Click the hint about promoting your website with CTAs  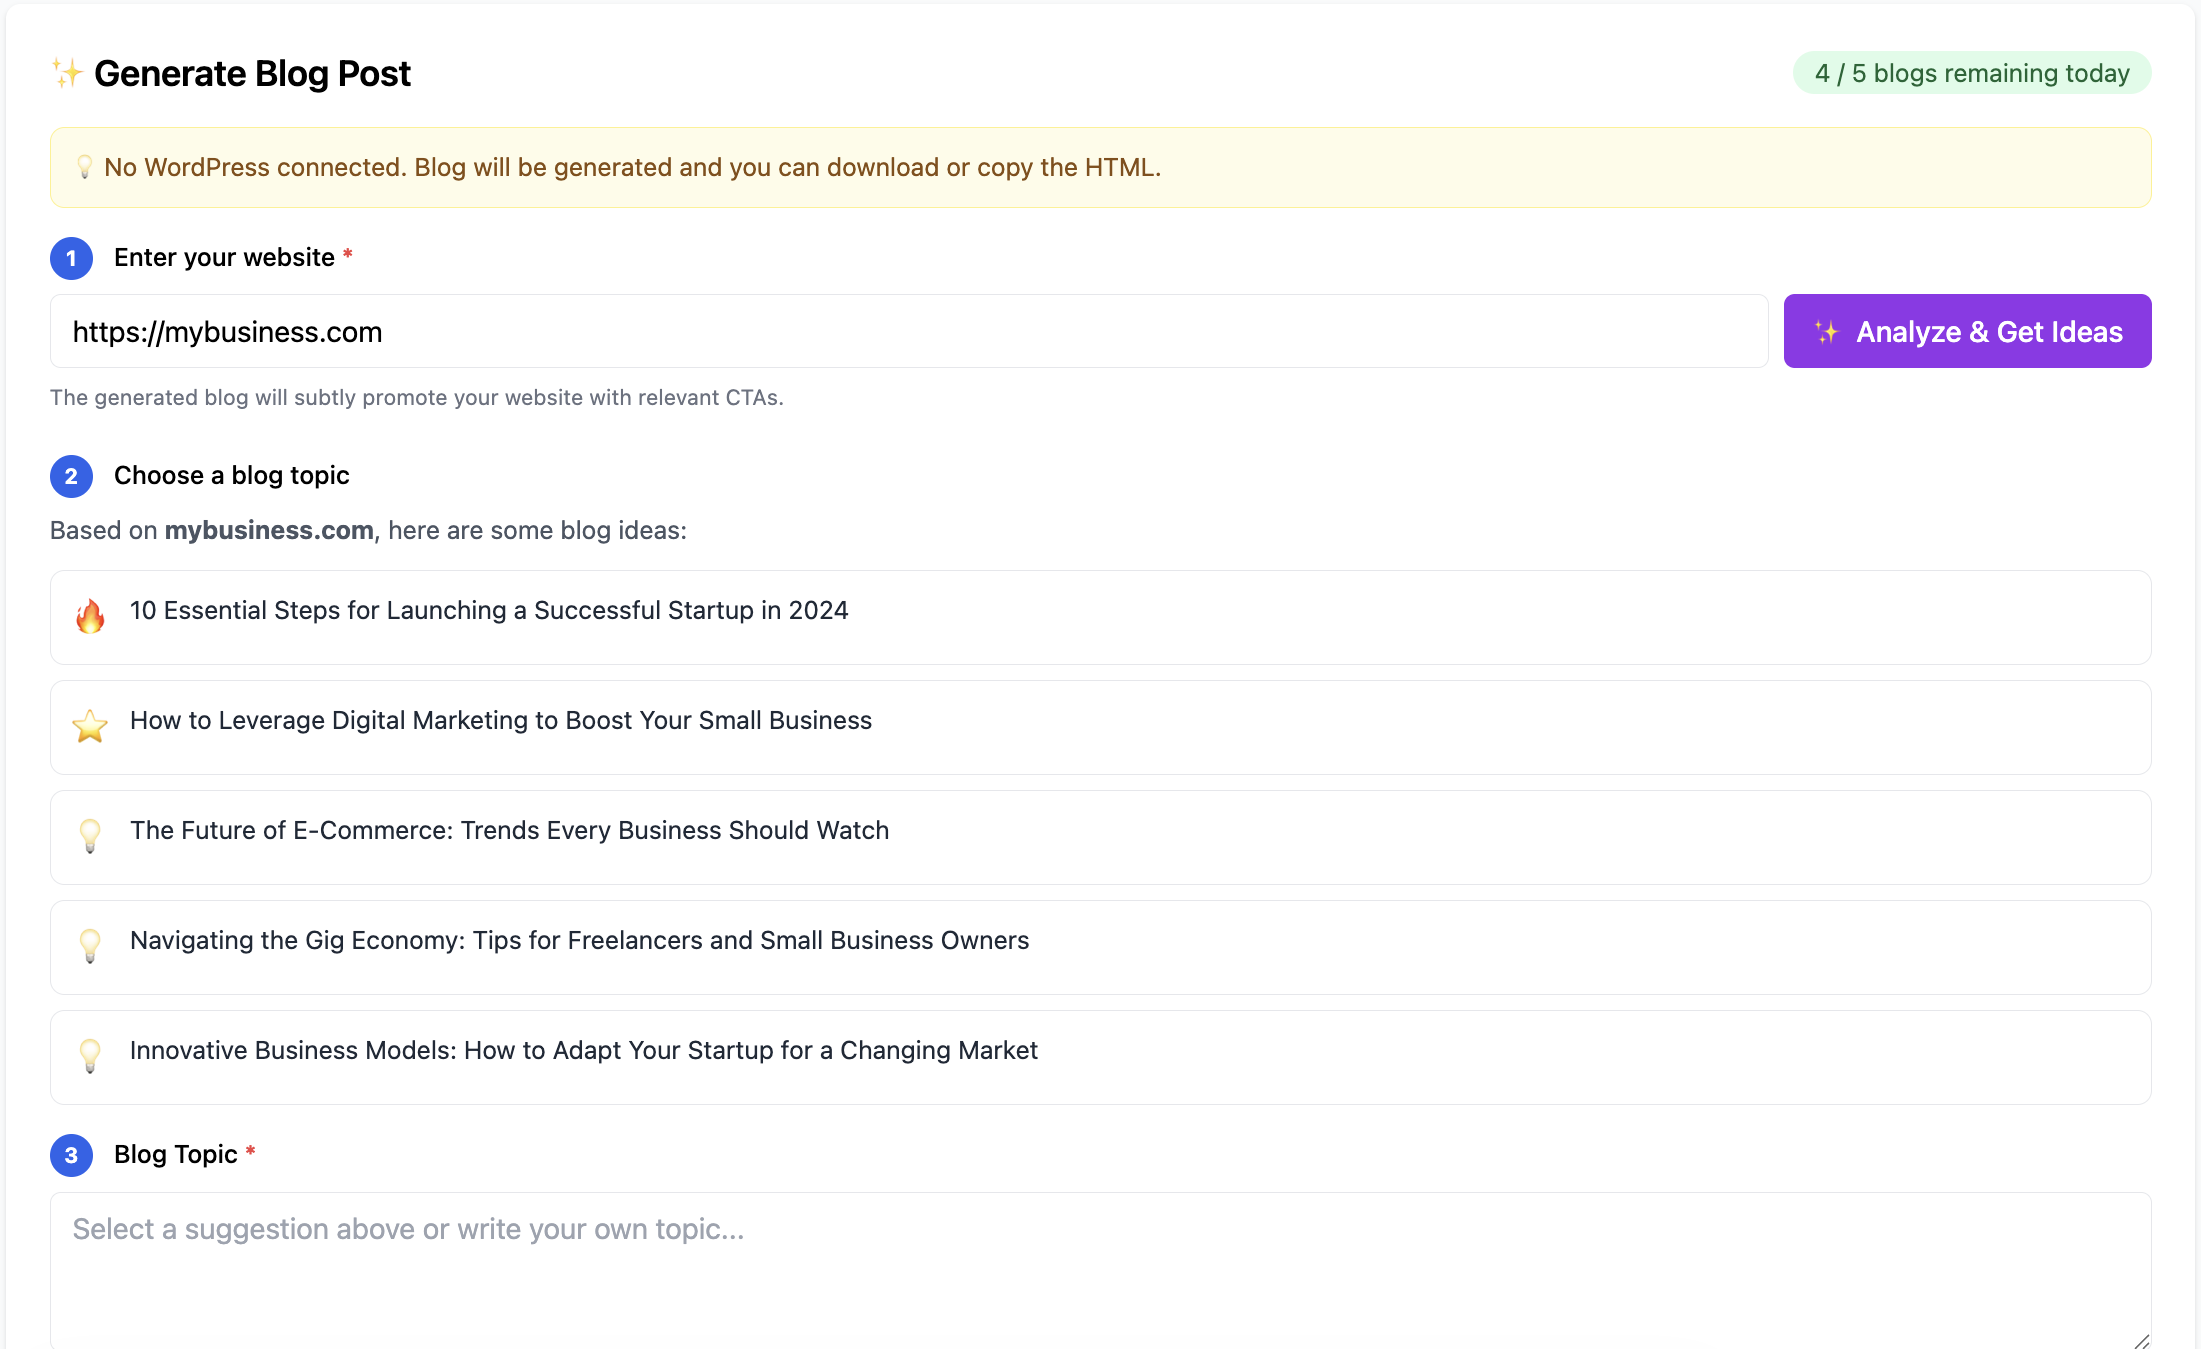pyautogui.click(x=417, y=397)
